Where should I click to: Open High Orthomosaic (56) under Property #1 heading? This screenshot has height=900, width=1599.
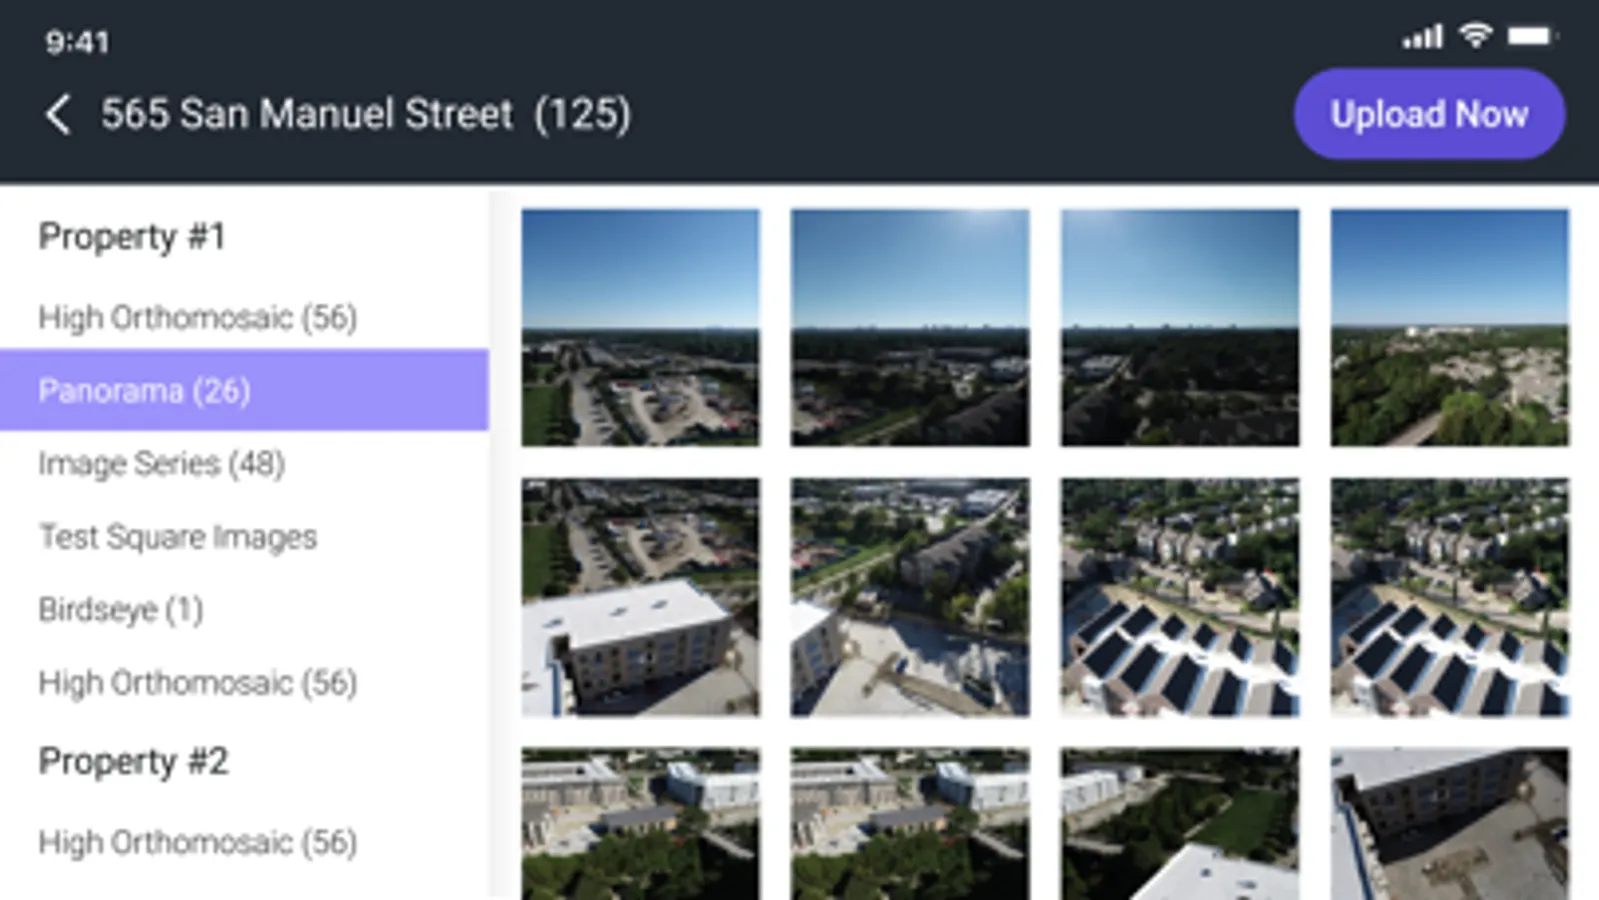198,318
